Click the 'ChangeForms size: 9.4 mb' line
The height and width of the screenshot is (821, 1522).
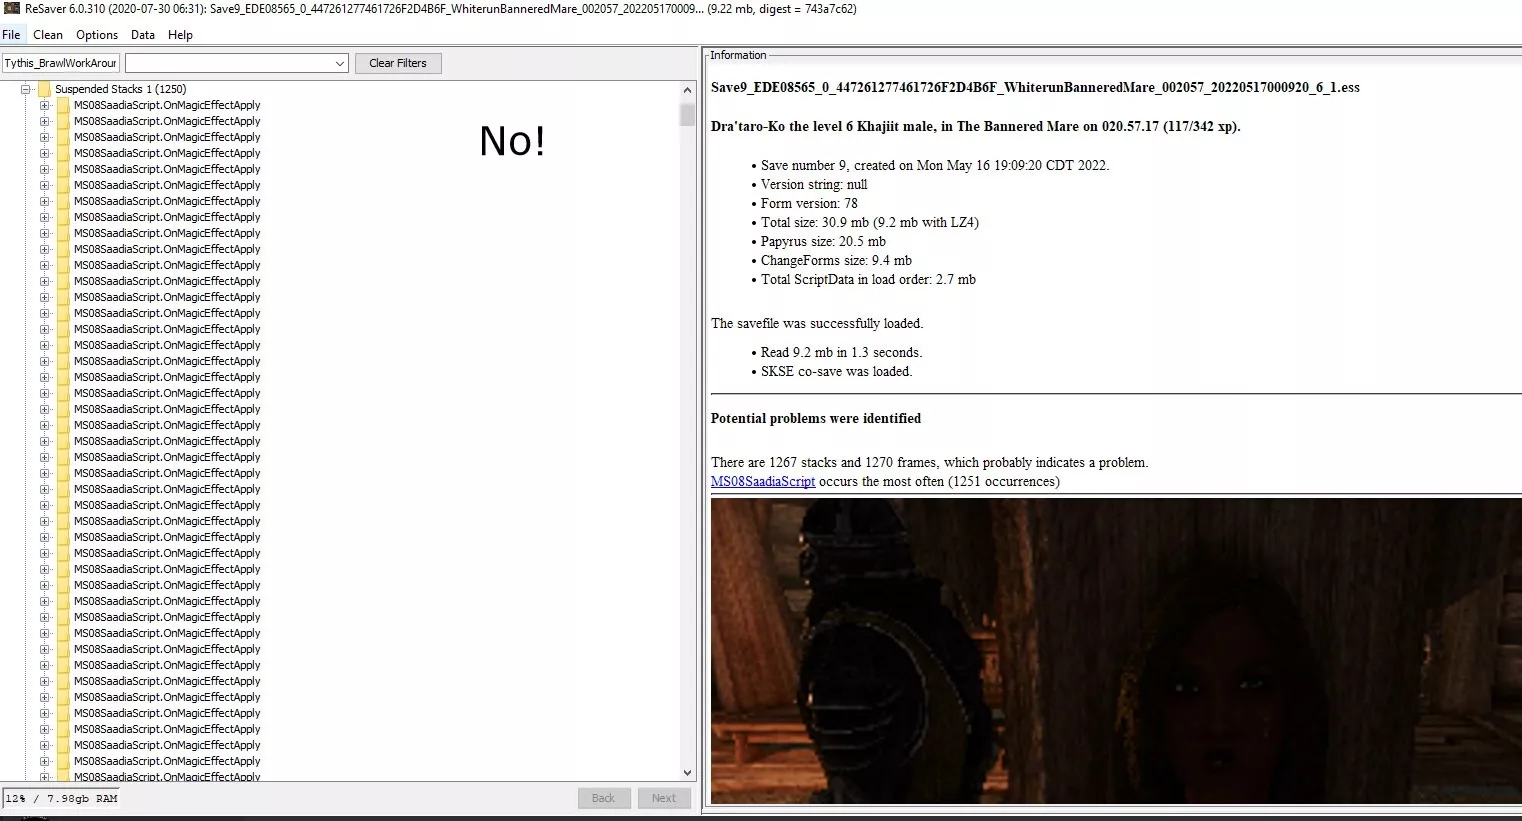tap(836, 260)
